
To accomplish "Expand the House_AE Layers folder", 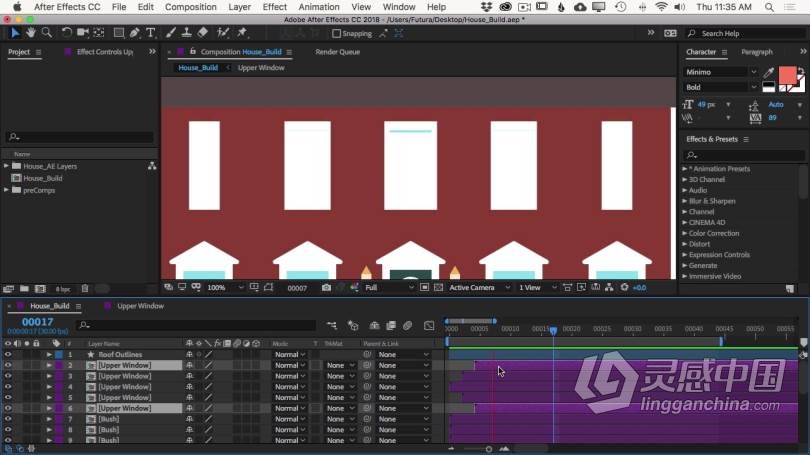I will [7, 166].
